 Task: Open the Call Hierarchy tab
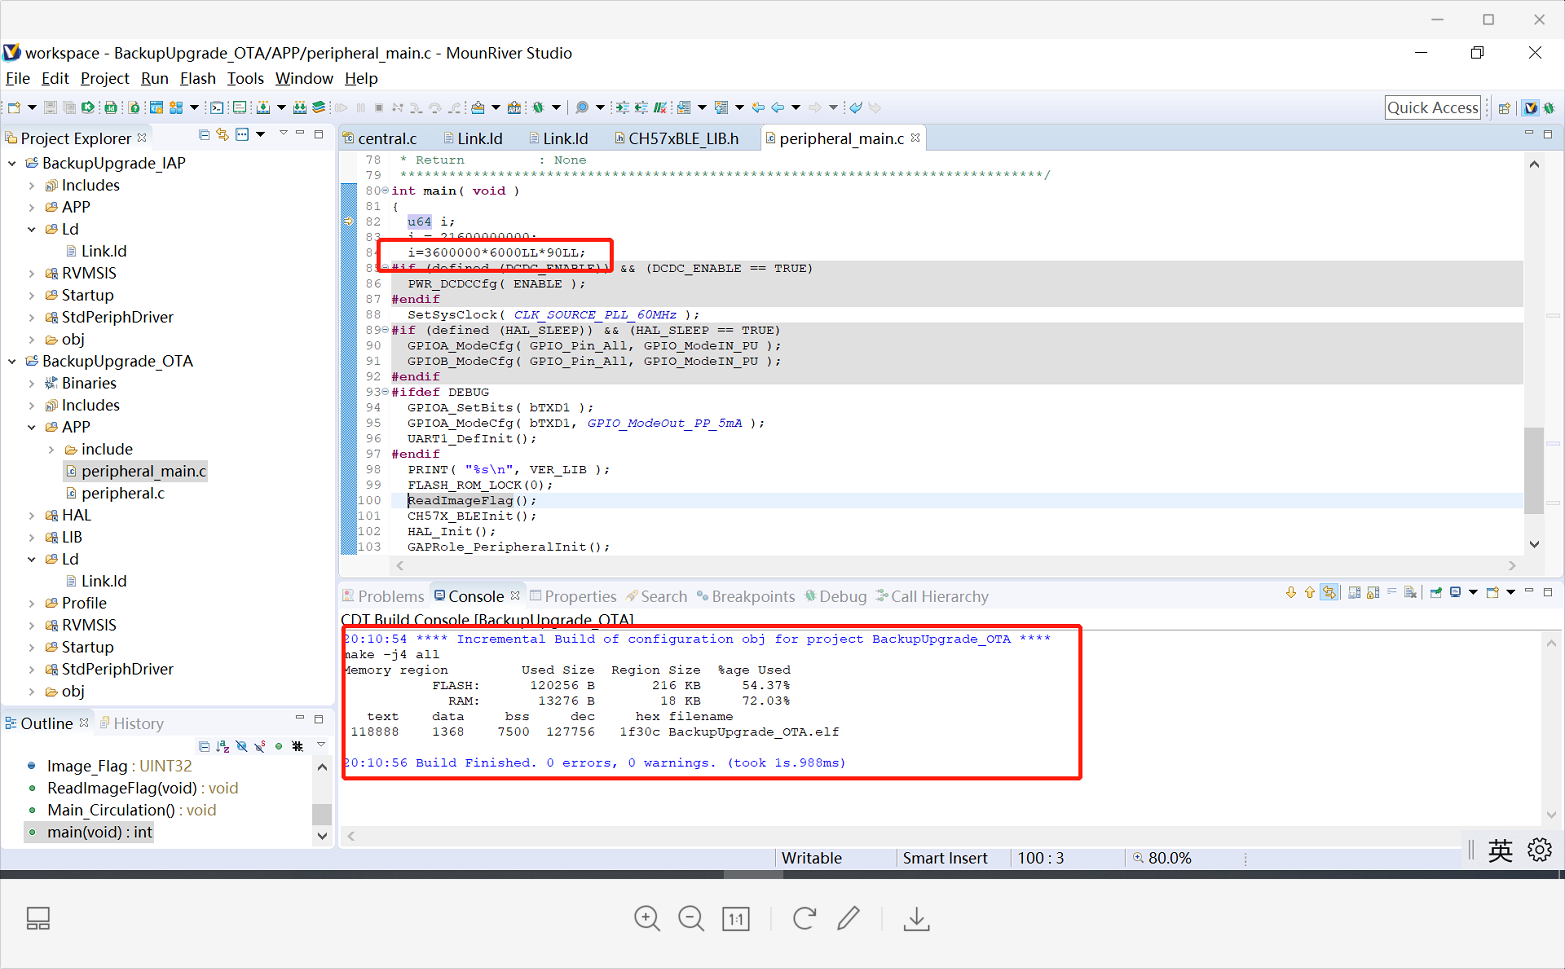pos(932,596)
